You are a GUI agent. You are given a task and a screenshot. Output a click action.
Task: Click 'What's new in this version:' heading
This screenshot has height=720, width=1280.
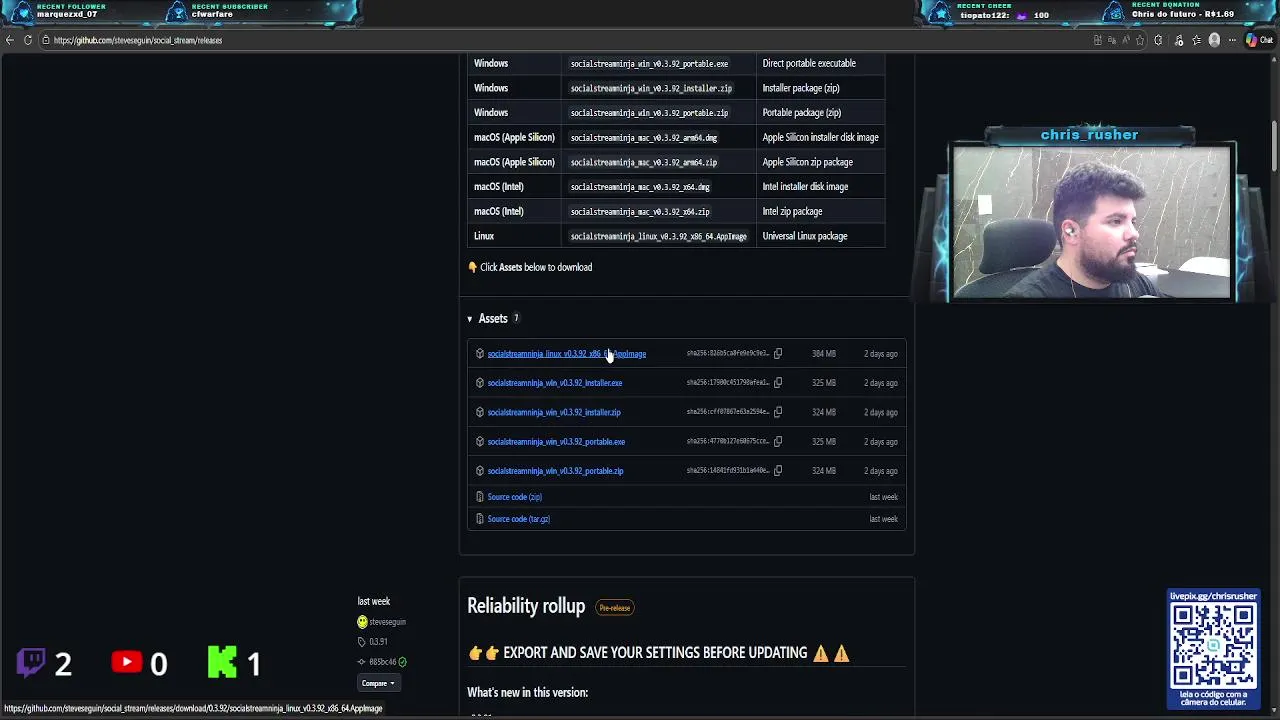tap(527, 692)
